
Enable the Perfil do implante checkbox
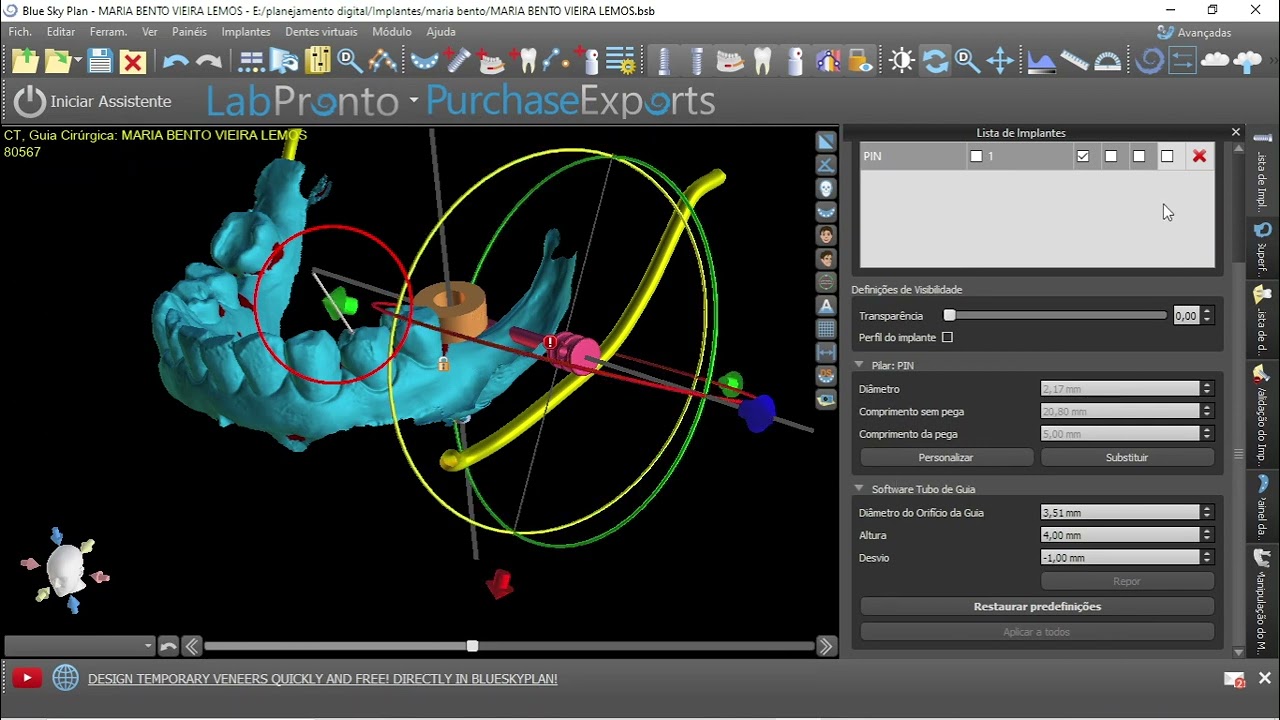(947, 338)
